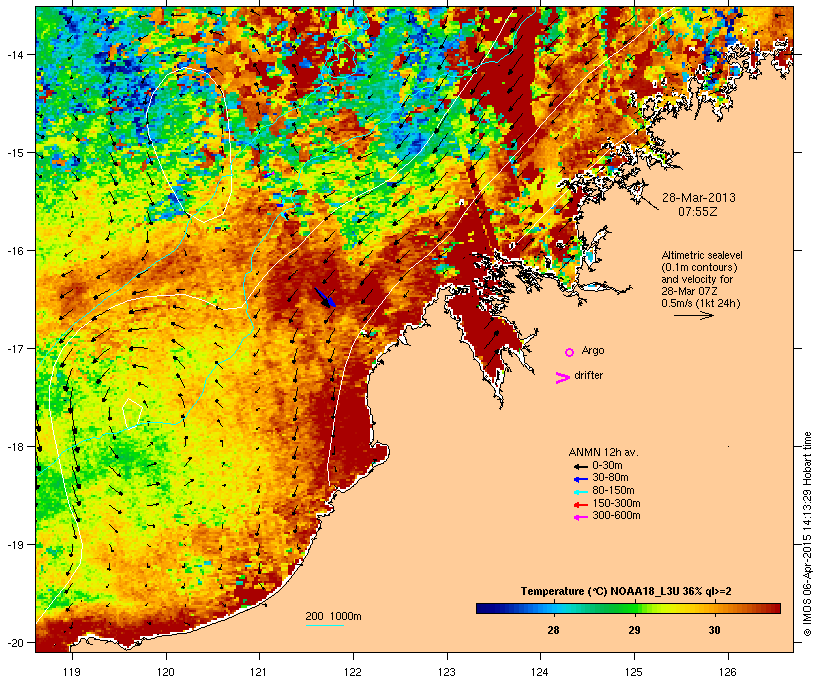Click the magenta Argo circle legend marker
The width and height of the screenshot is (820, 680).
pyautogui.click(x=570, y=352)
